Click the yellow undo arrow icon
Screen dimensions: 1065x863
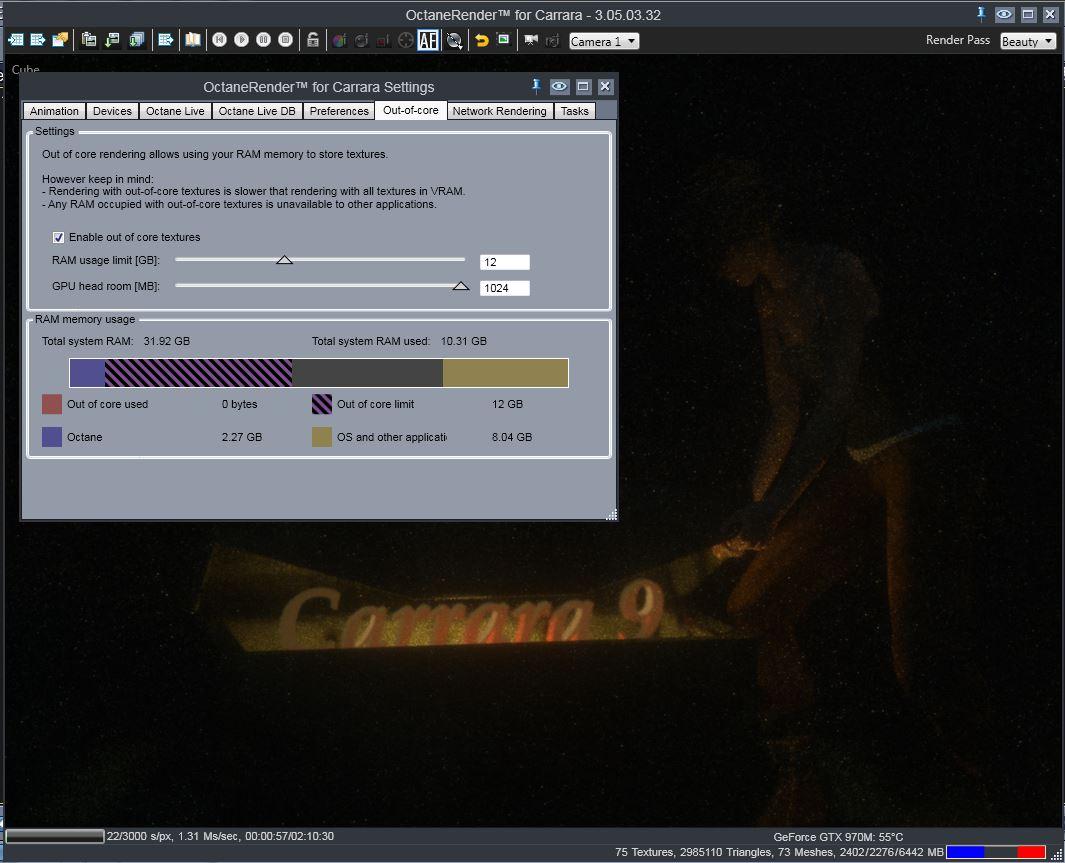point(482,41)
